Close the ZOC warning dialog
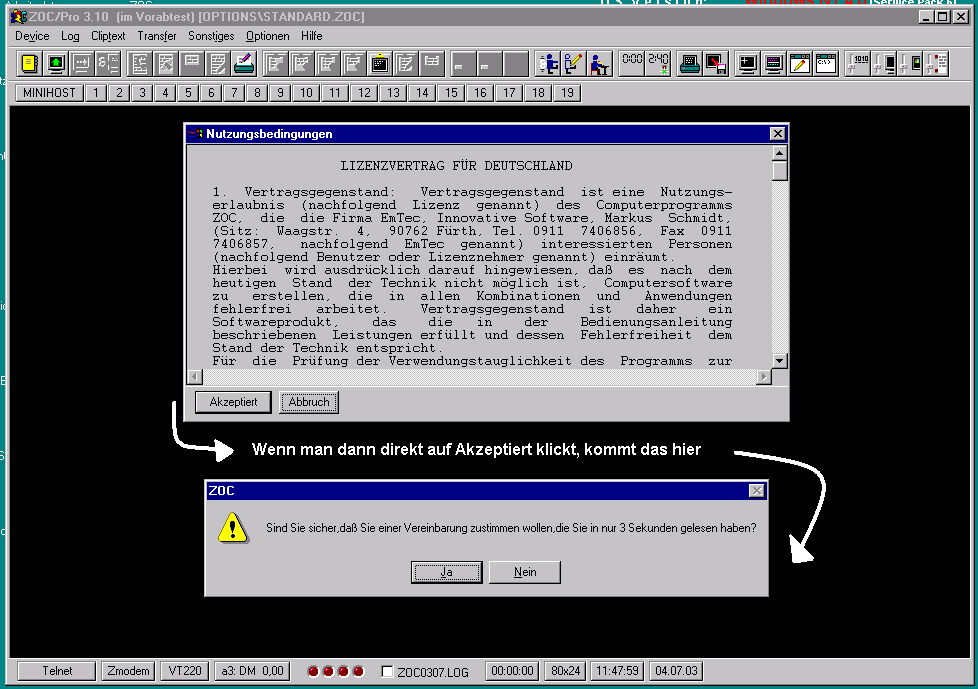The height and width of the screenshot is (689, 978). click(757, 491)
